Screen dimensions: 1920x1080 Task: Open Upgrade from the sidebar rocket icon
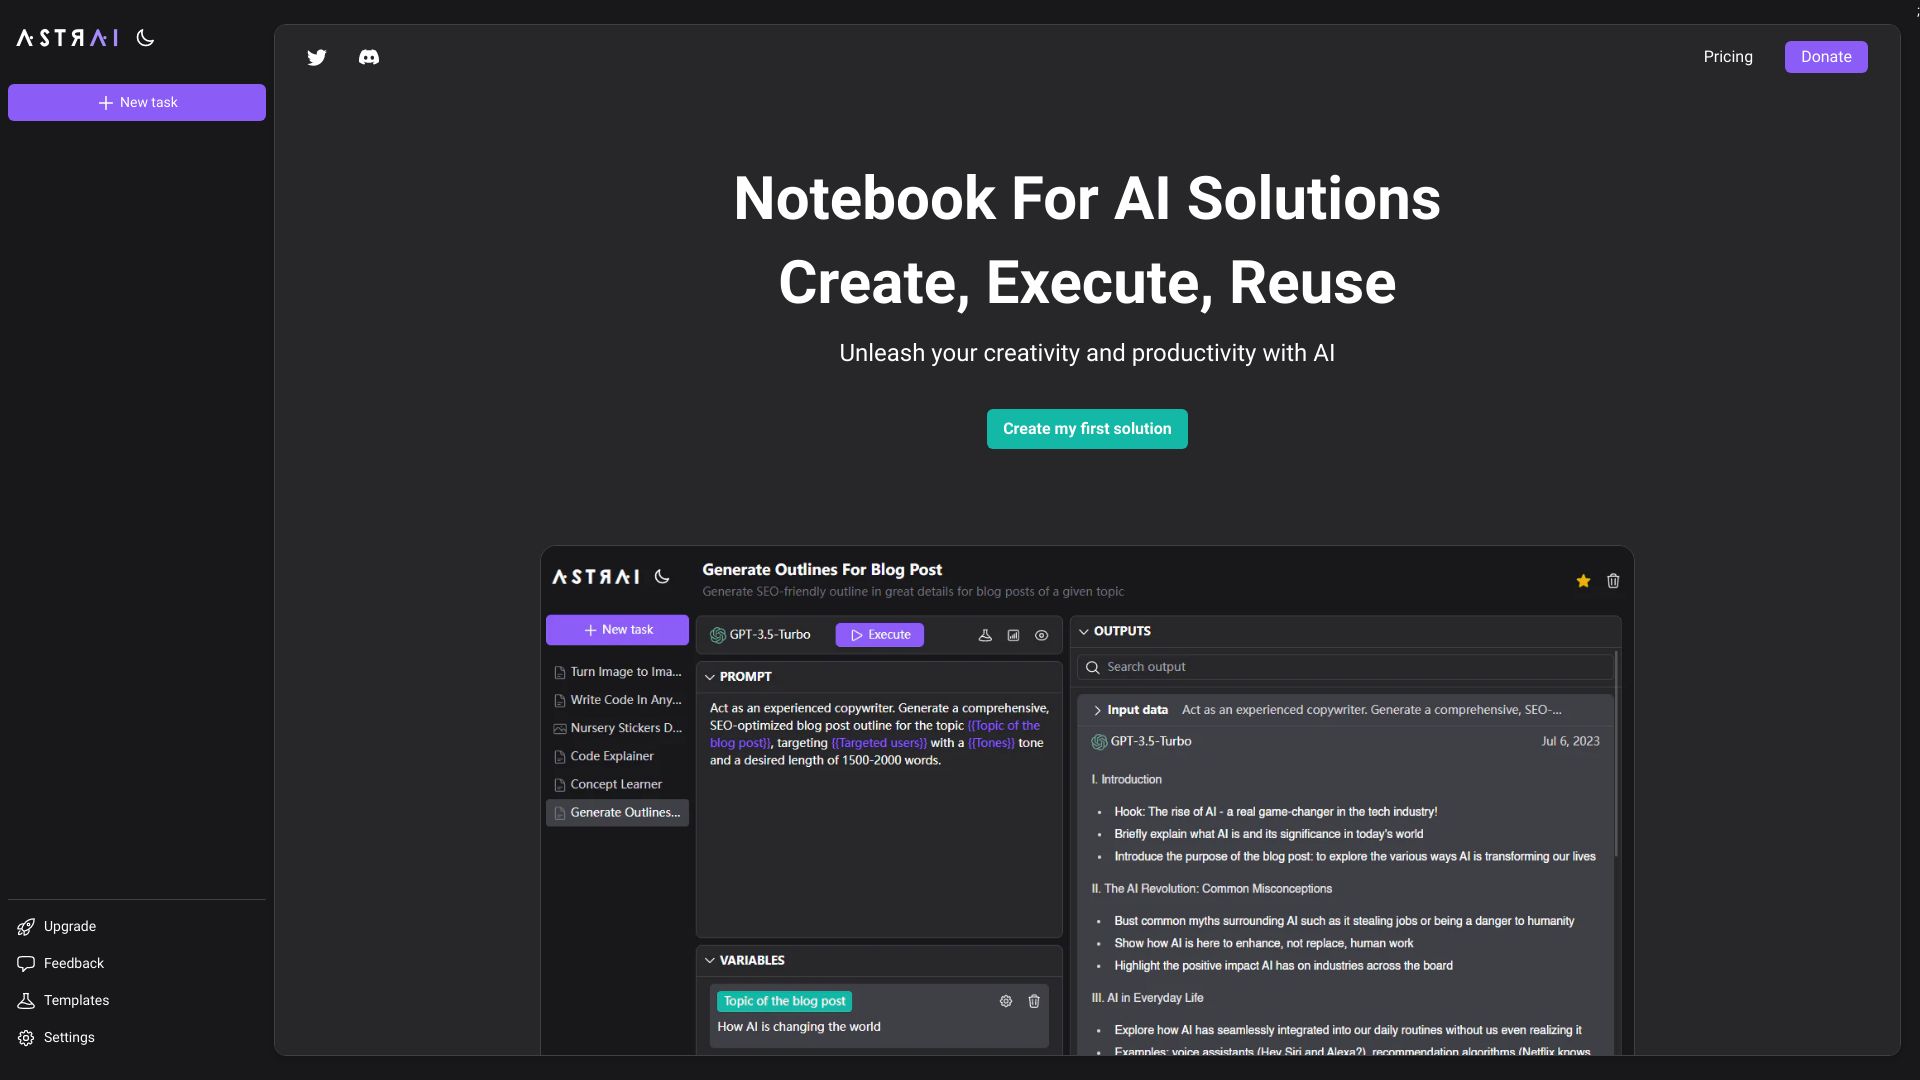pyautogui.click(x=26, y=927)
